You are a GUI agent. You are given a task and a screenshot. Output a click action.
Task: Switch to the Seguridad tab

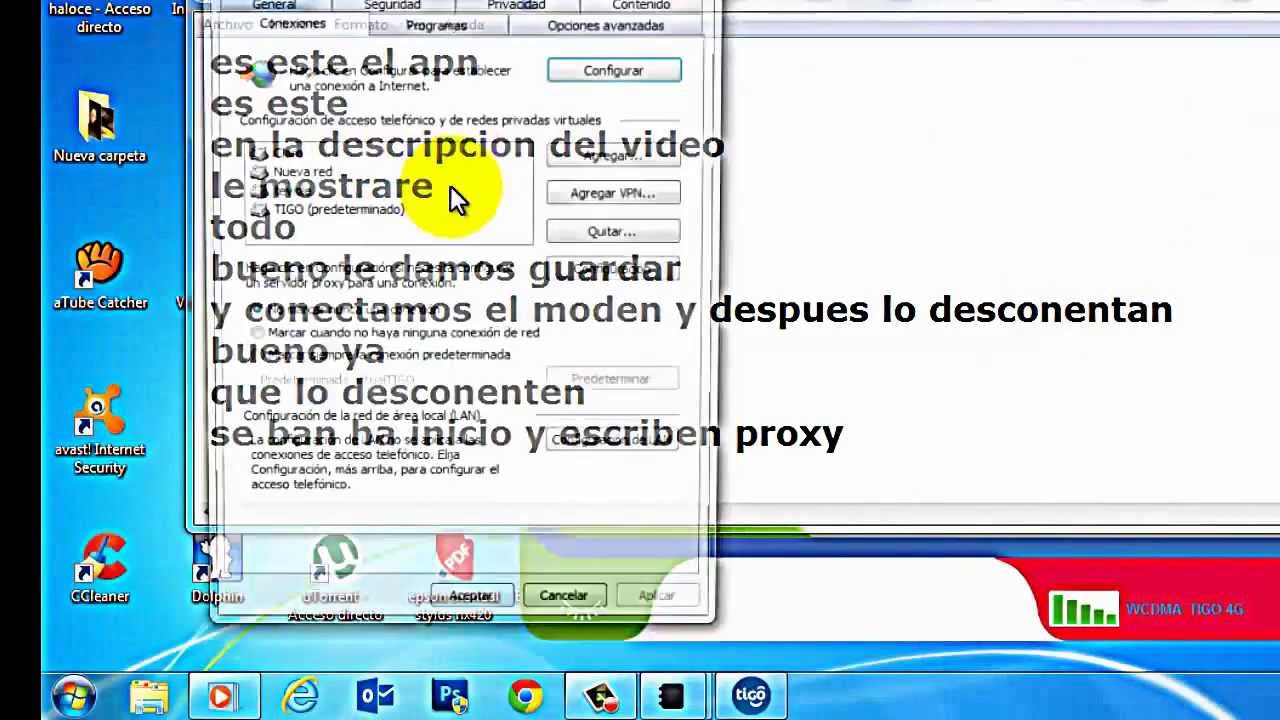click(x=392, y=5)
